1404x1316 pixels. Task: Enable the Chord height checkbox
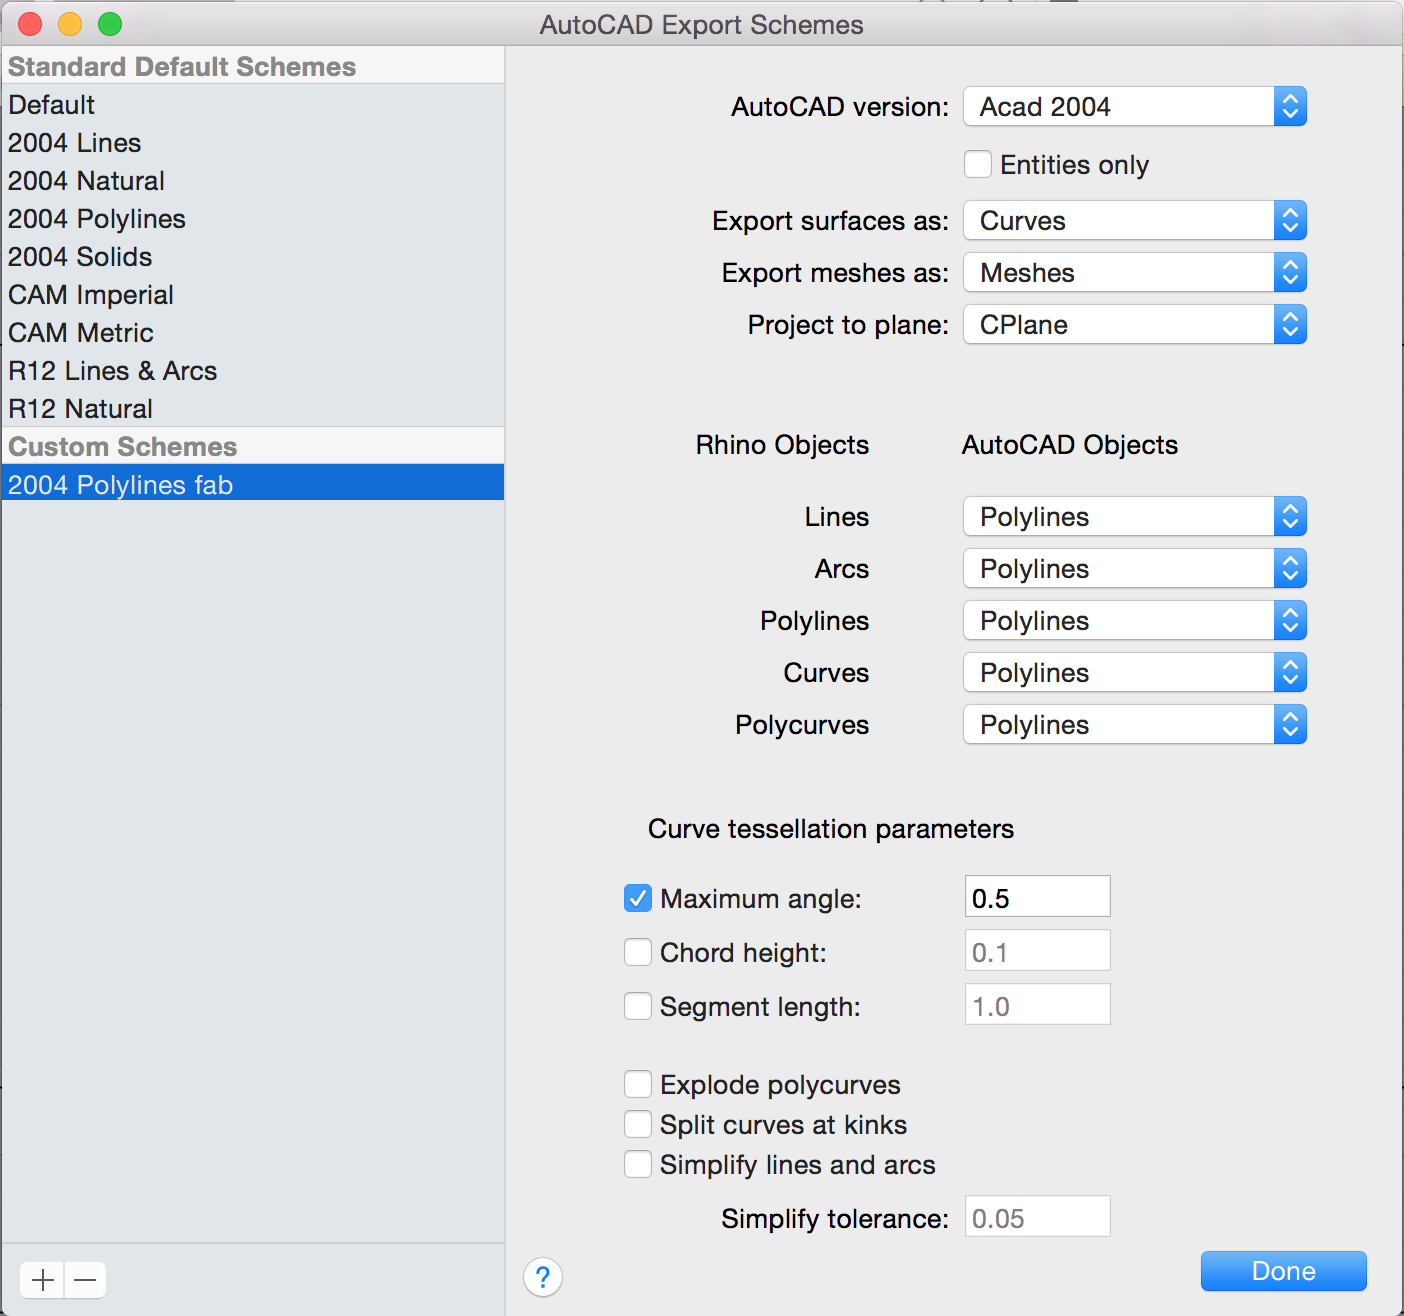638,952
